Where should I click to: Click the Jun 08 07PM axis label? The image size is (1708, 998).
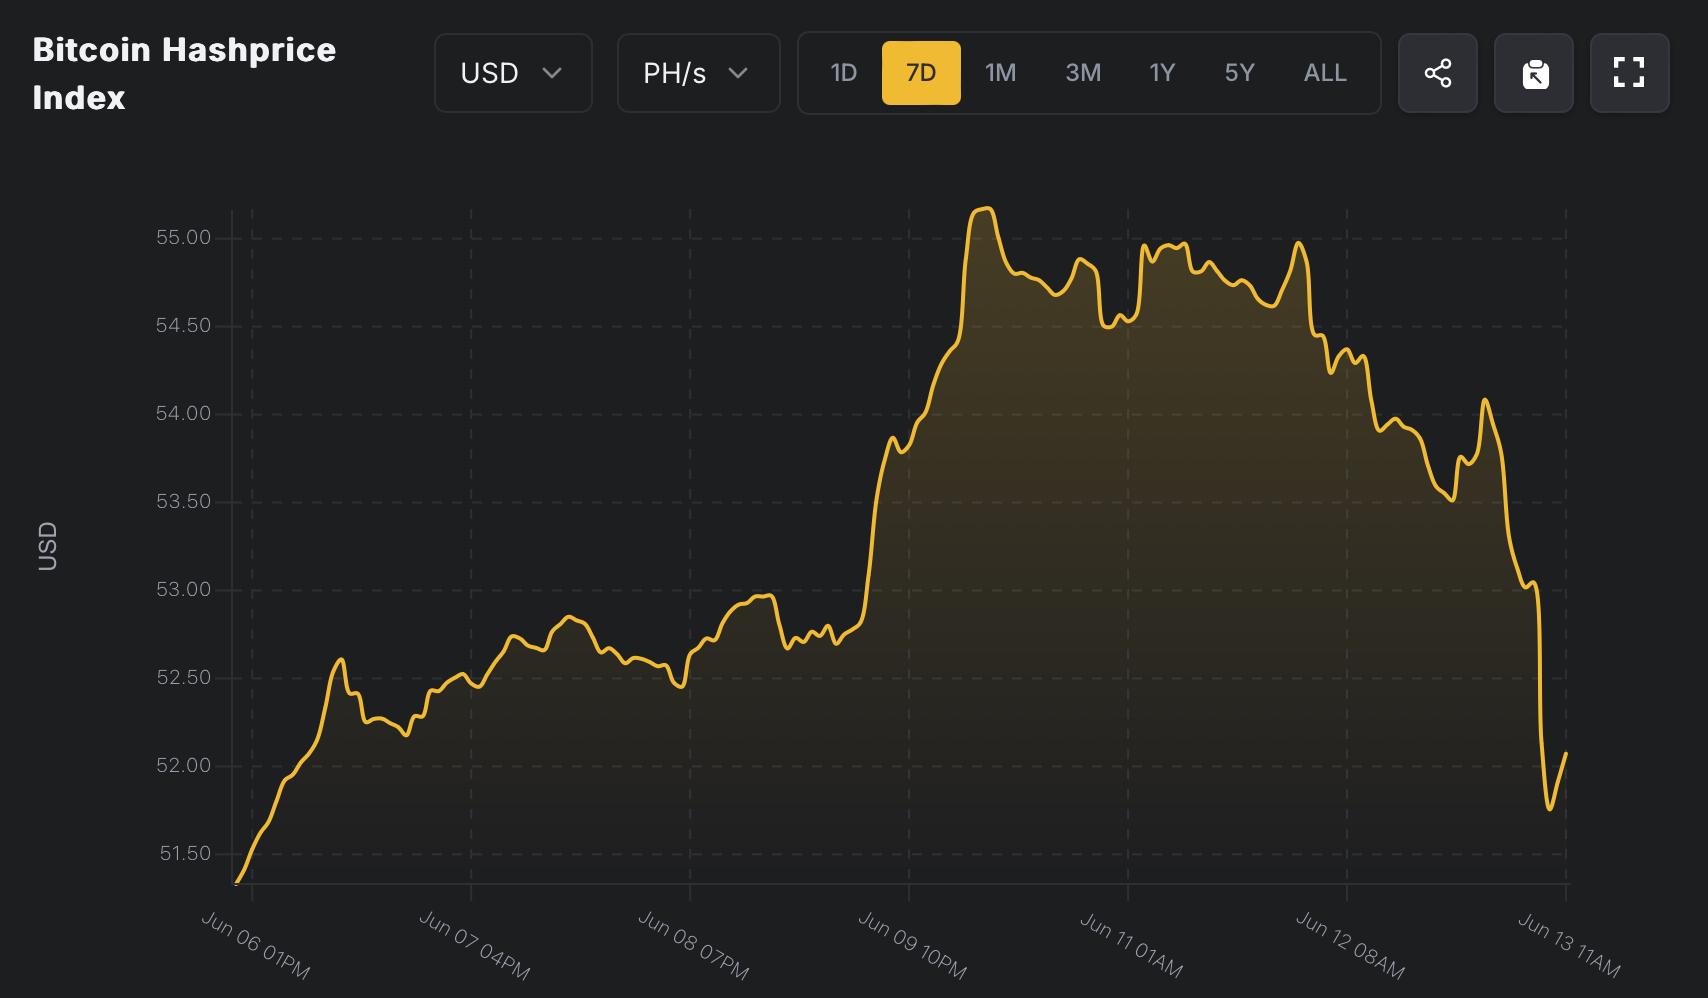pyautogui.click(x=693, y=945)
